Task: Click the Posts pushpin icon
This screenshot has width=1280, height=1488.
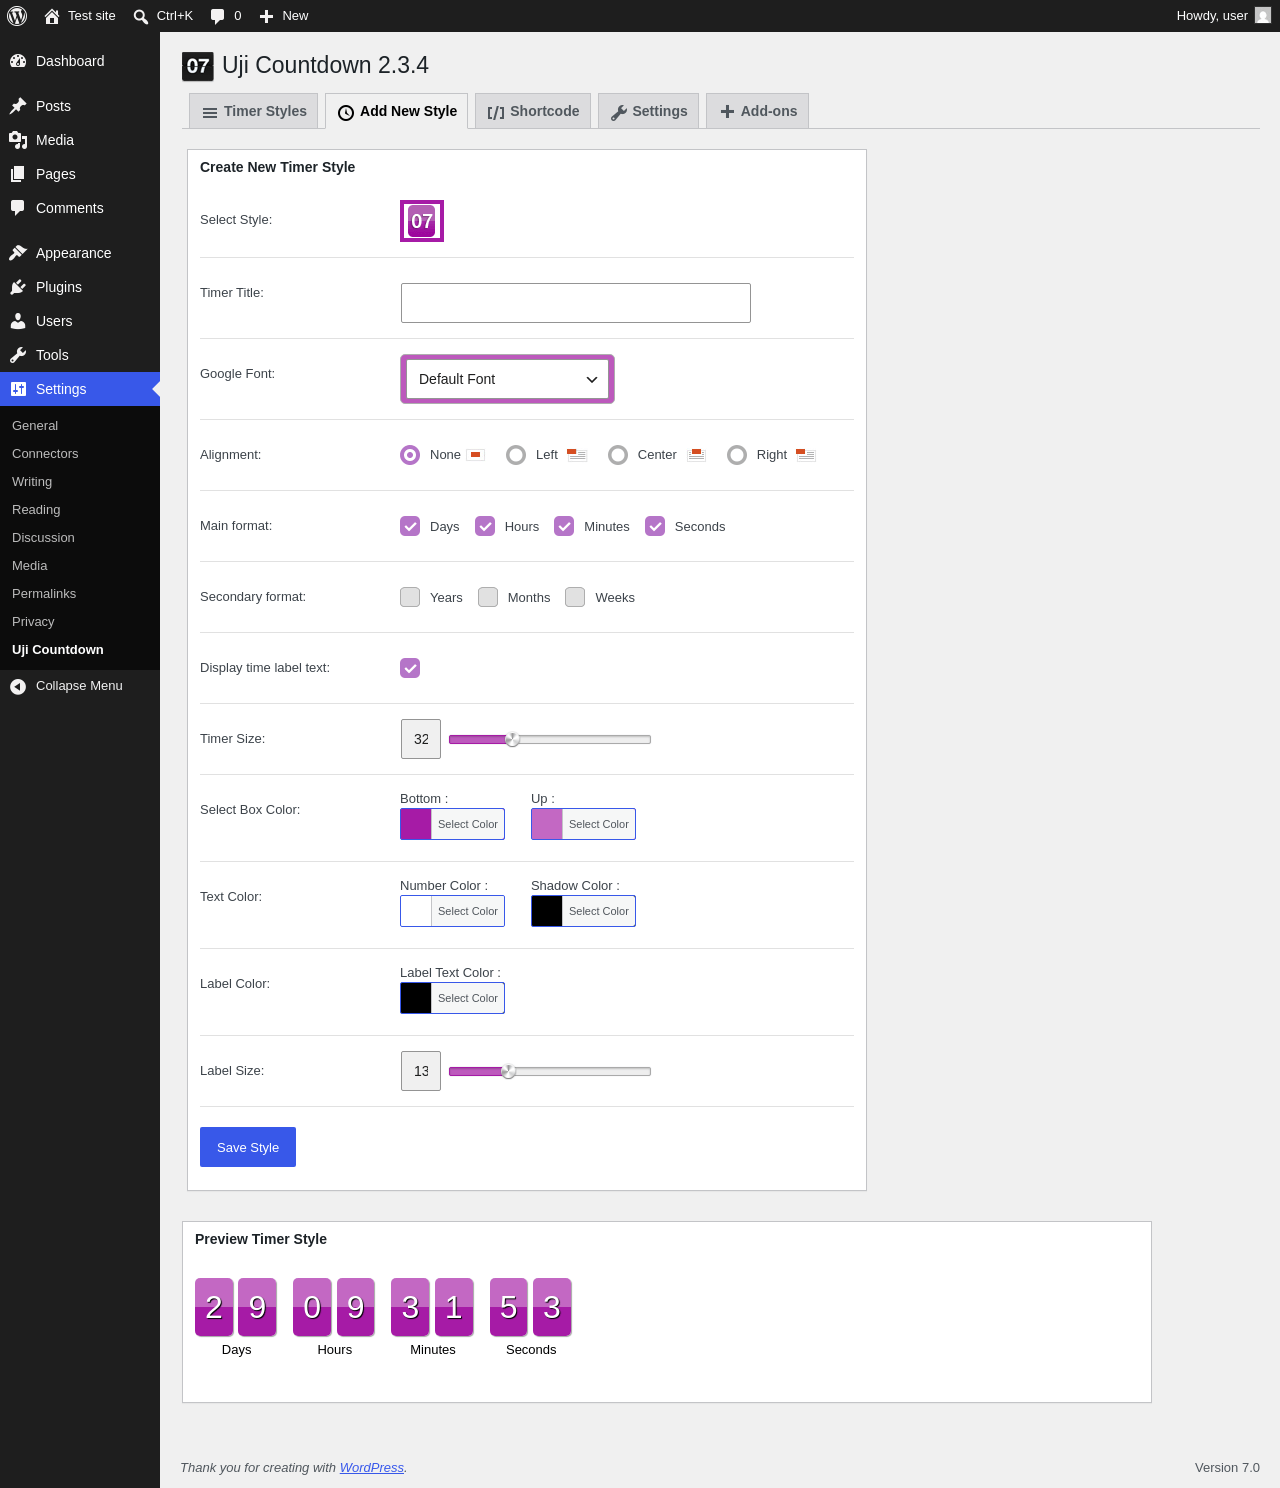Action: click(18, 106)
